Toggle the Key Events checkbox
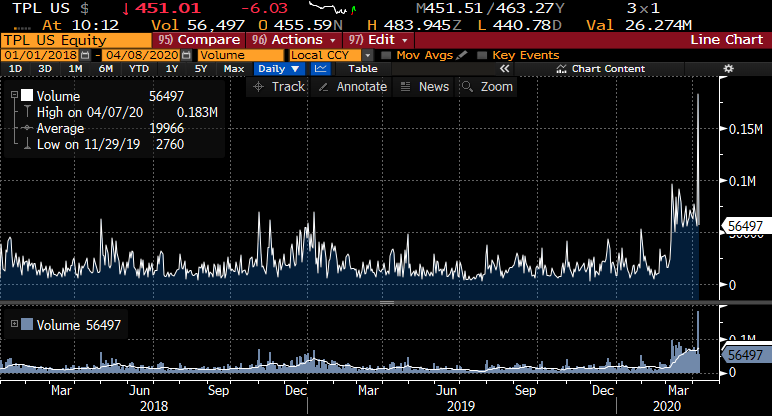Viewport: 772px width, 416px height. click(x=482, y=54)
